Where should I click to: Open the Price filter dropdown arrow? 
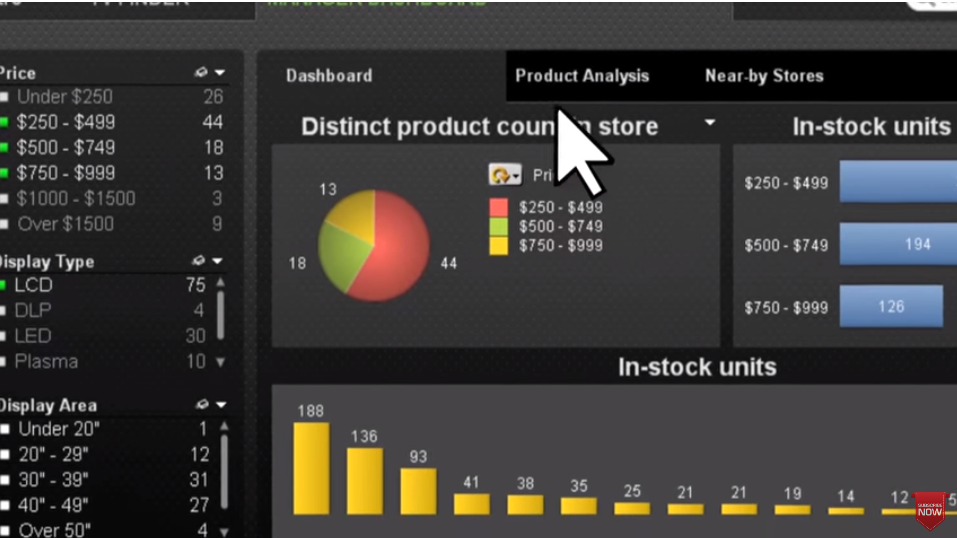click(220, 73)
